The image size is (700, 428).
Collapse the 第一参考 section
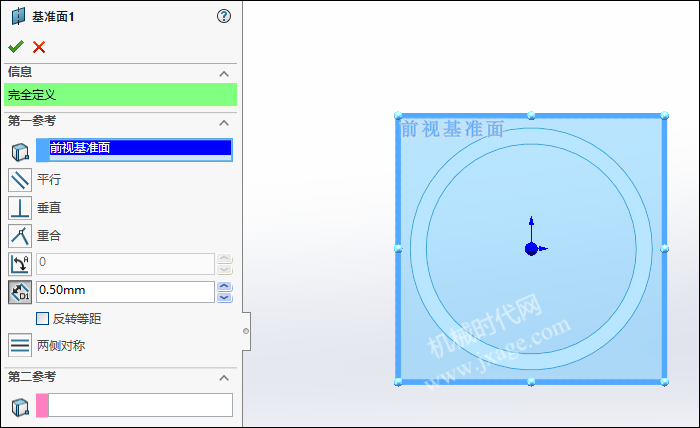[x=224, y=123]
